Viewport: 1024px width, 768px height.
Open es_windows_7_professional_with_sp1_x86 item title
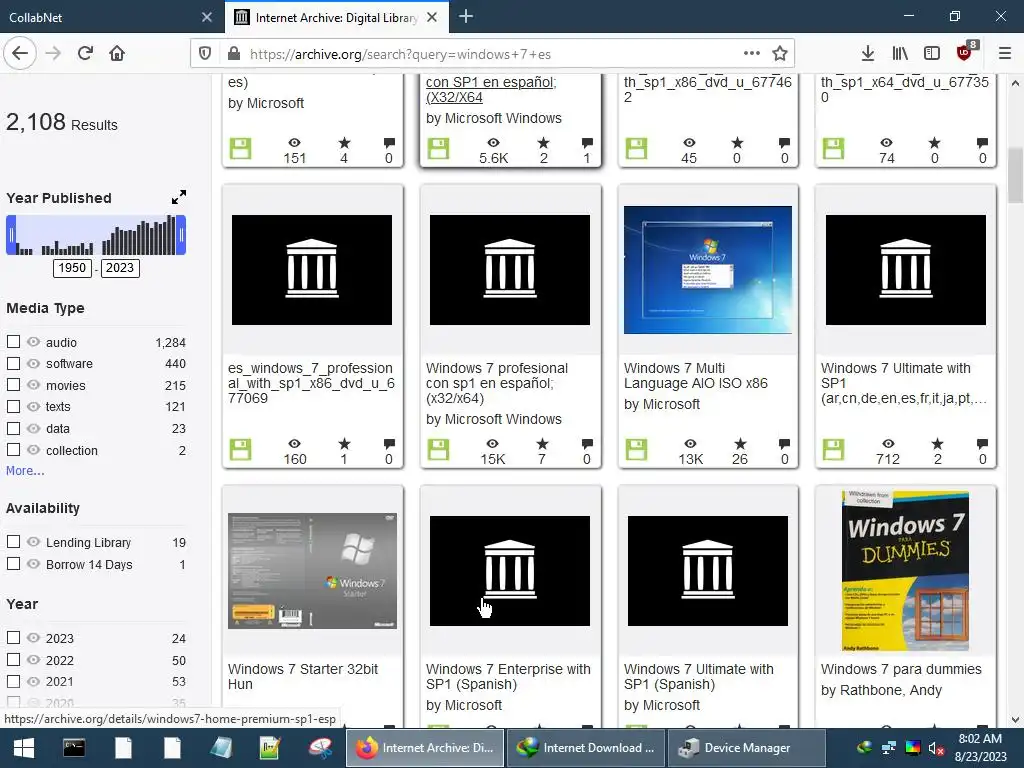[x=312, y=383]
